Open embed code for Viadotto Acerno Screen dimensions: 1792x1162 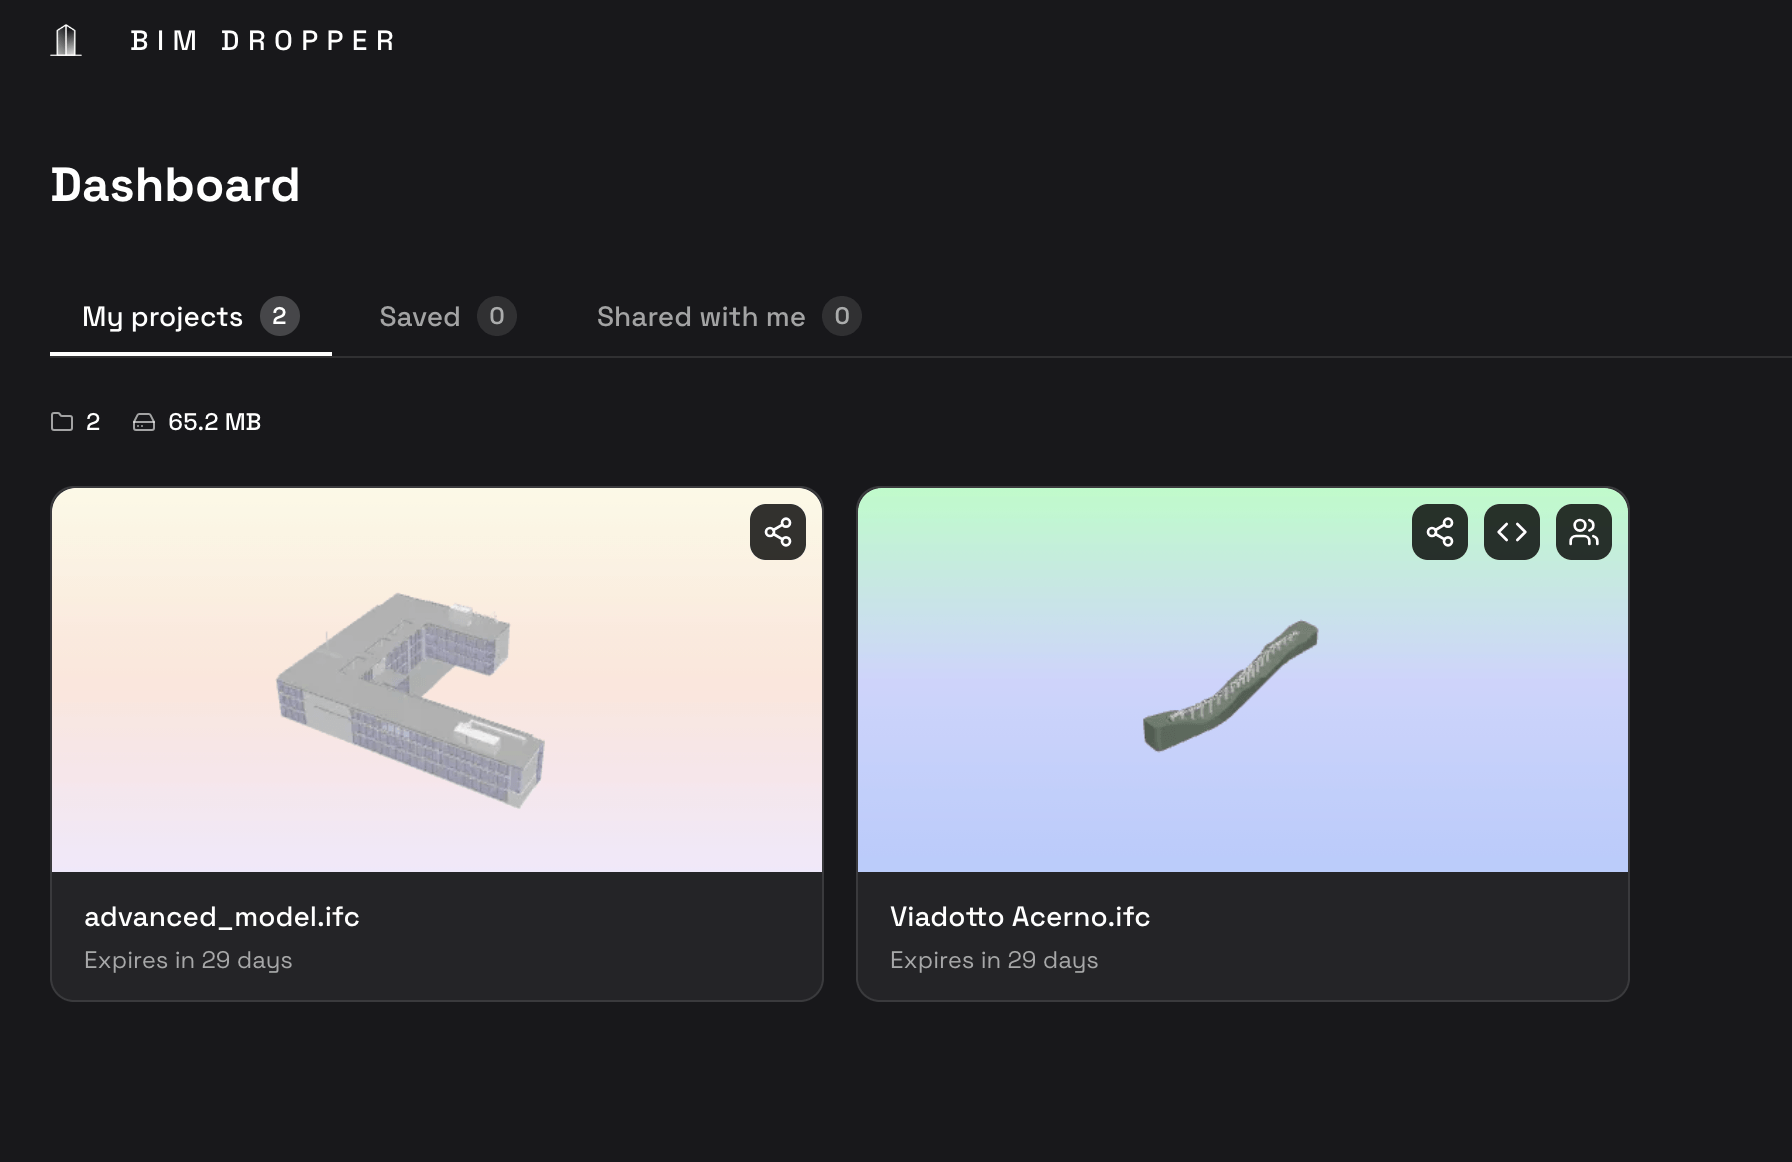tap(1511, 532)
